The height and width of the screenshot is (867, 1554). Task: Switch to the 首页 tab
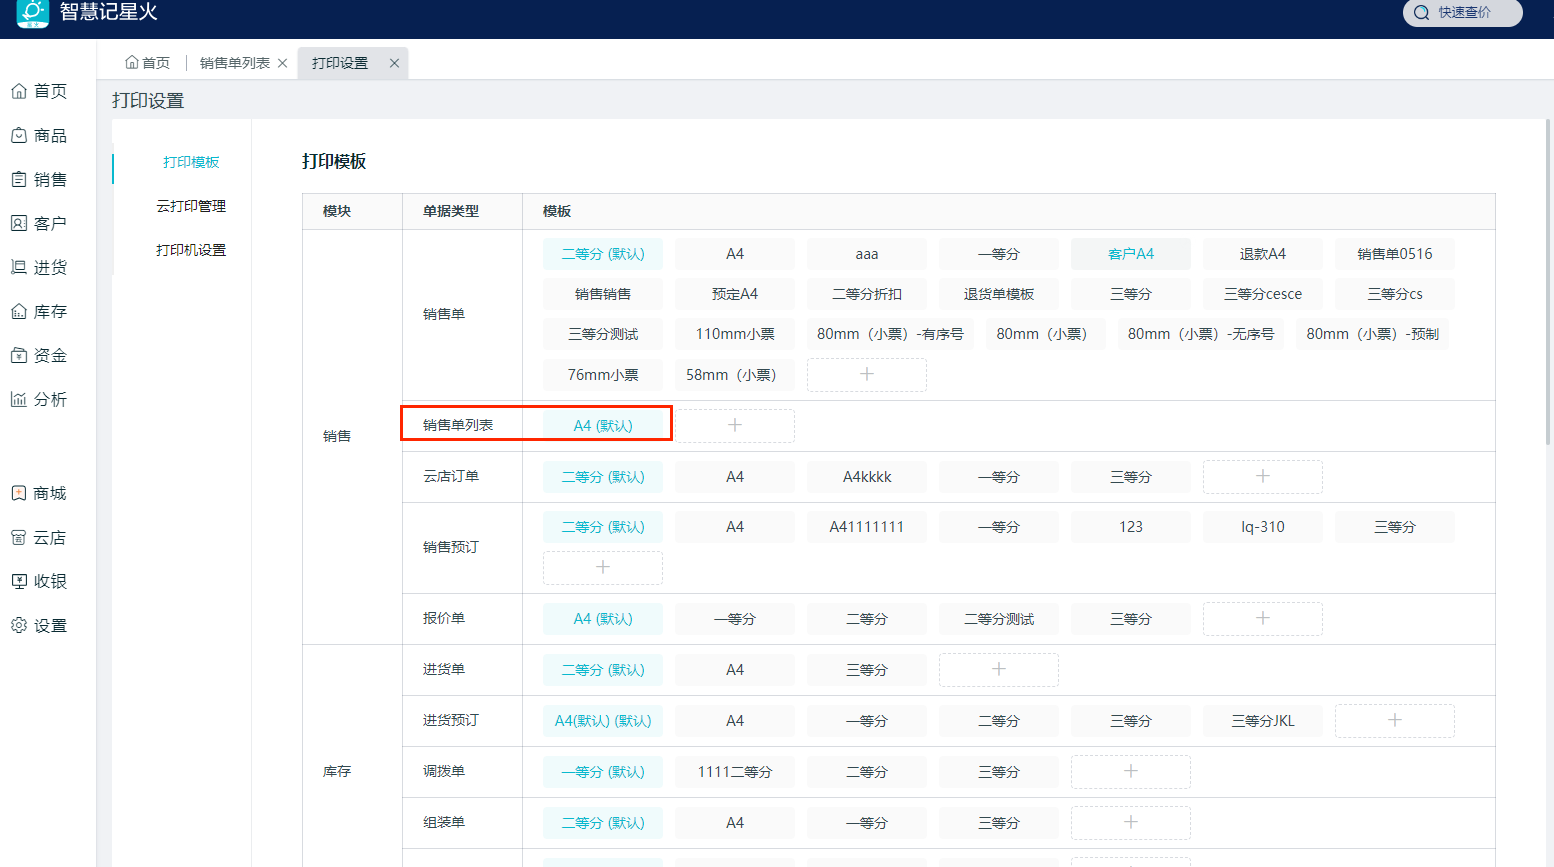pos(147,63)
